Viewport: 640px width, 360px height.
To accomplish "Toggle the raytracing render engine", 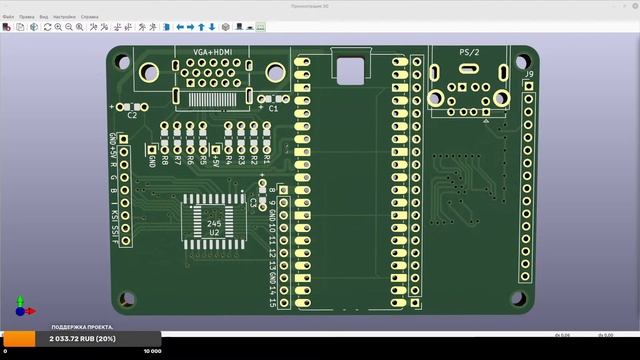I will pyautogui.click(x=34, y=27).
